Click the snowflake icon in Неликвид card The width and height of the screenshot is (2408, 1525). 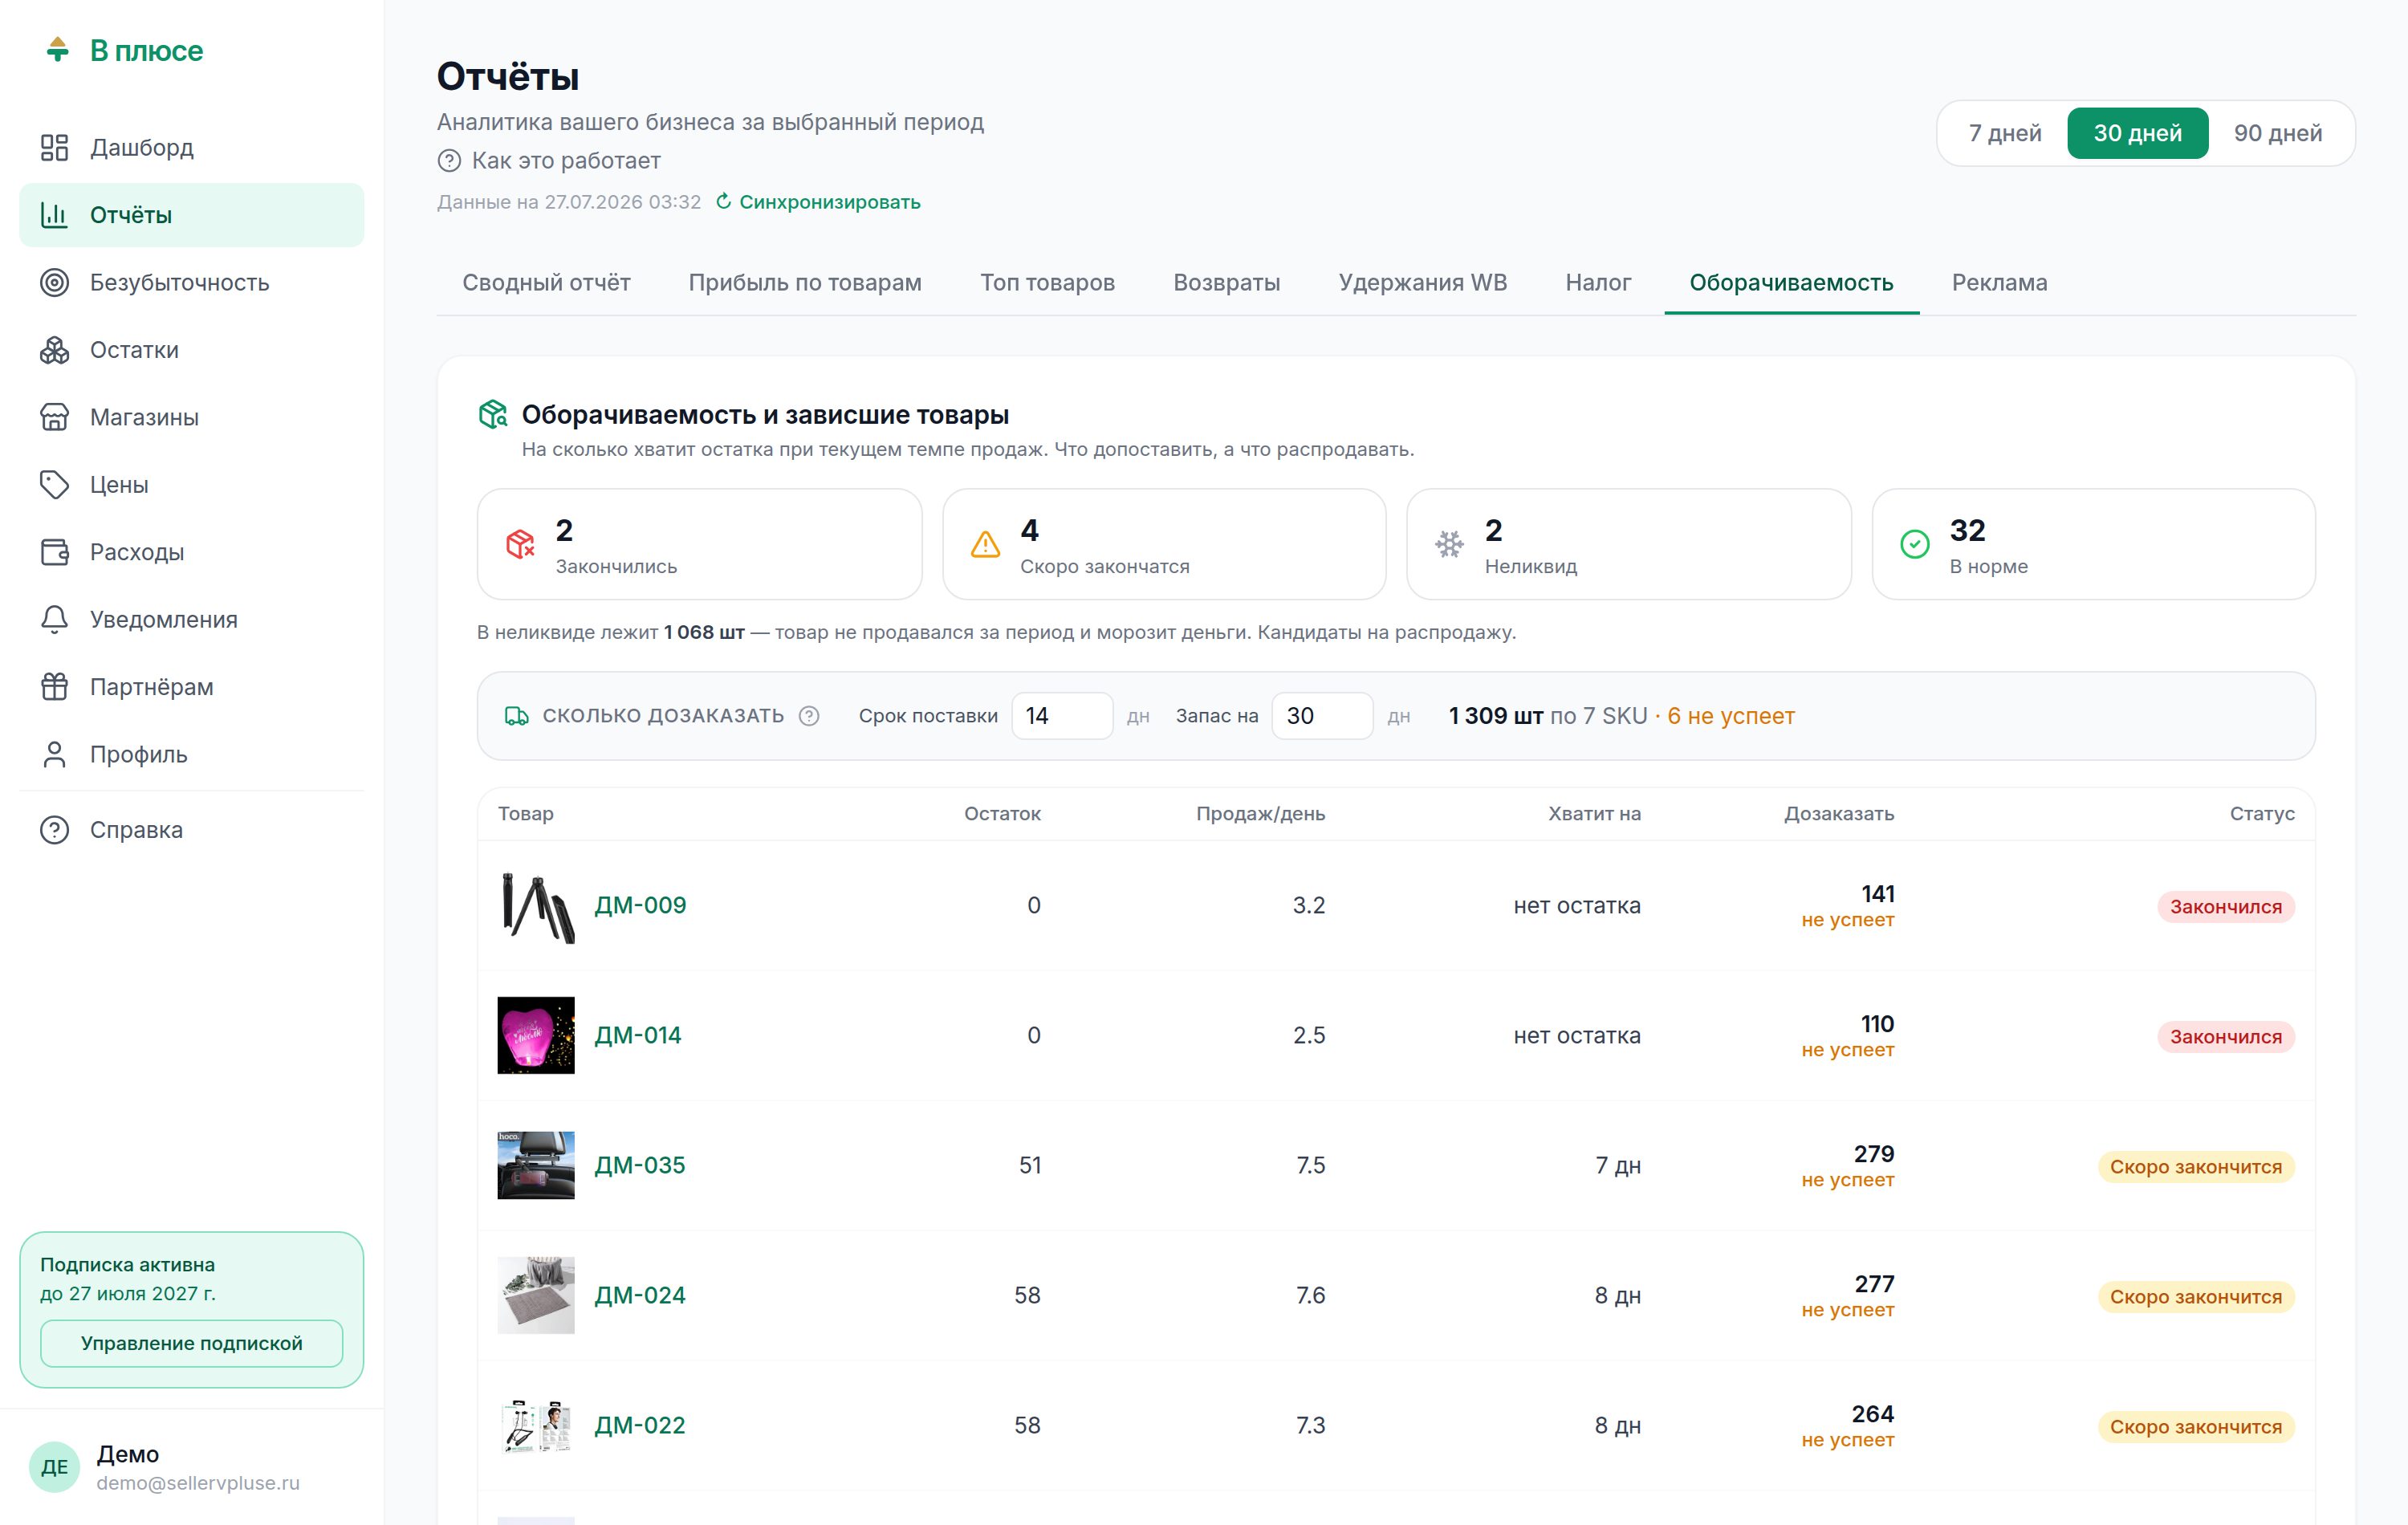[1449, 544]
